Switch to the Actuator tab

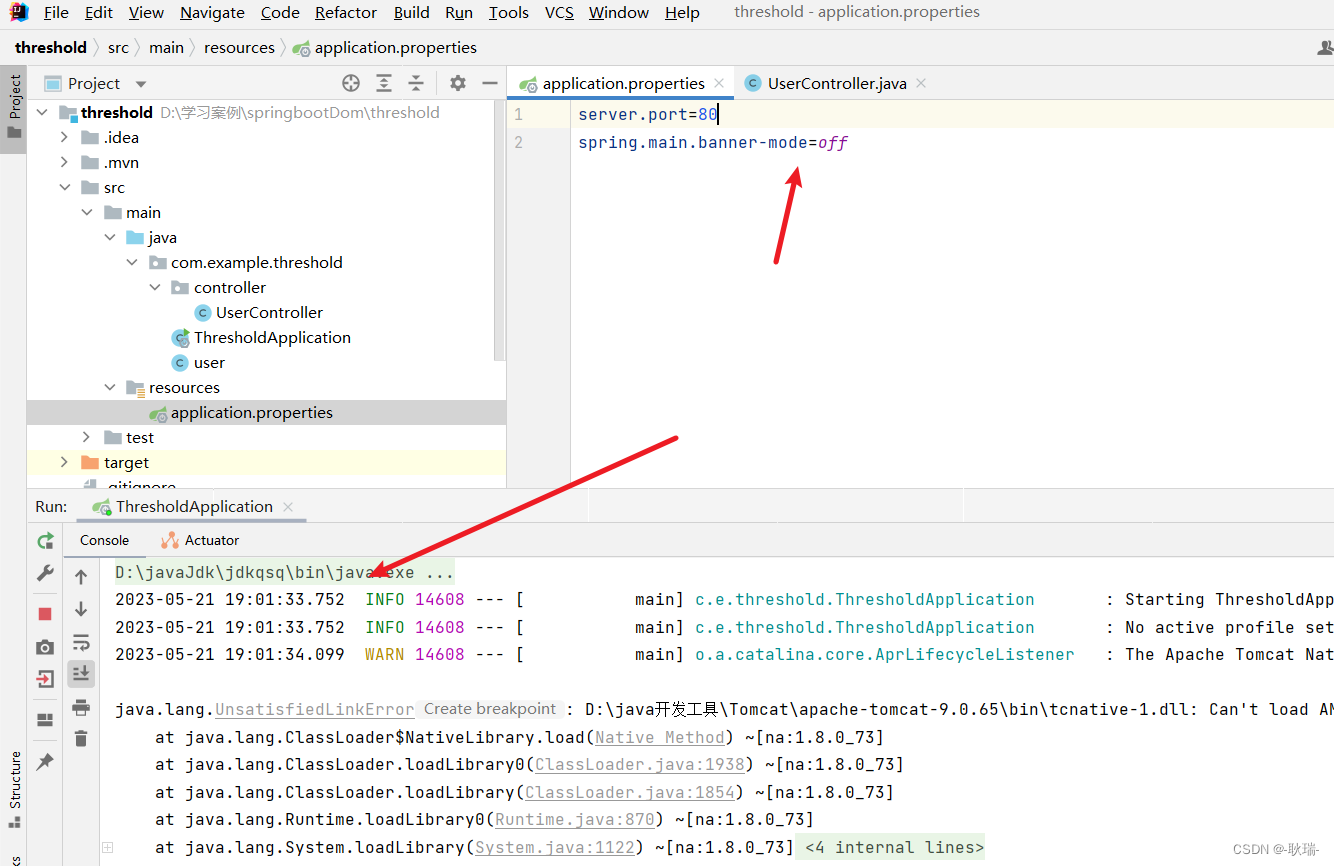pos(201,540)
